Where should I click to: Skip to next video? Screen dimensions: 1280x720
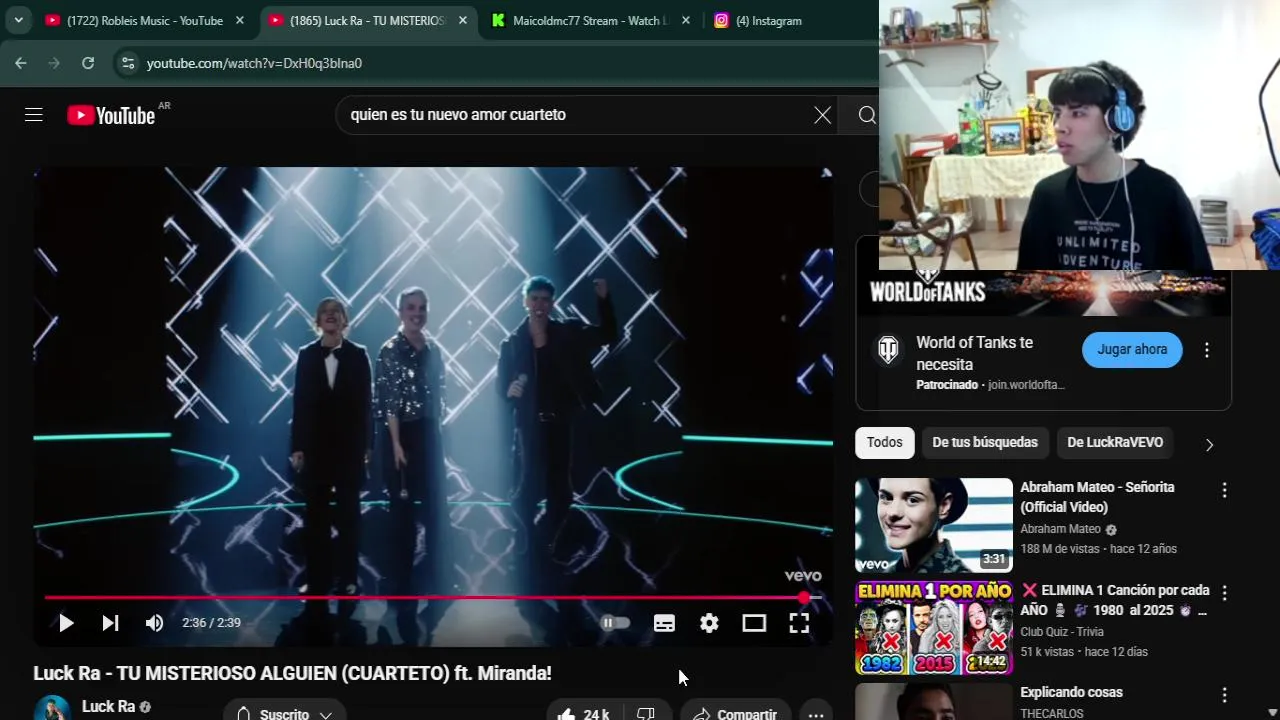110,623
